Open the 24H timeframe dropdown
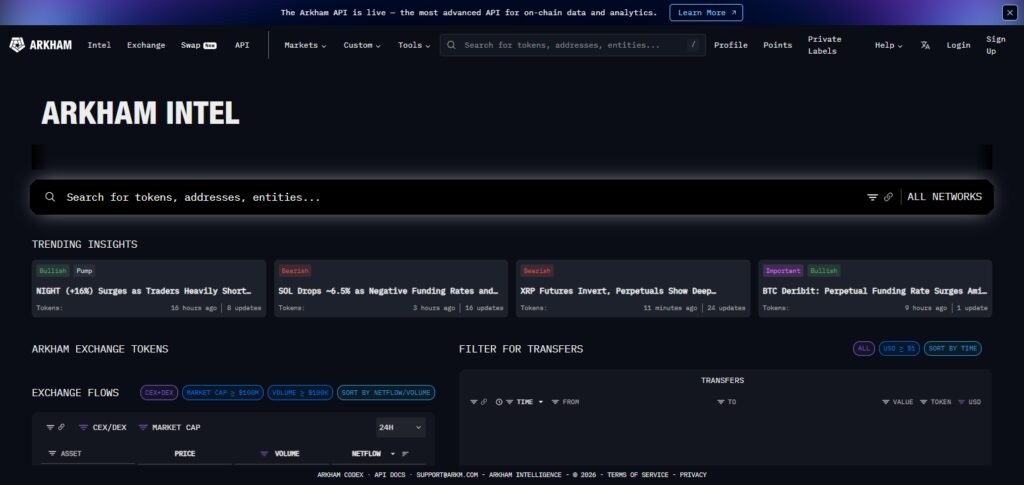 (401, 428)
